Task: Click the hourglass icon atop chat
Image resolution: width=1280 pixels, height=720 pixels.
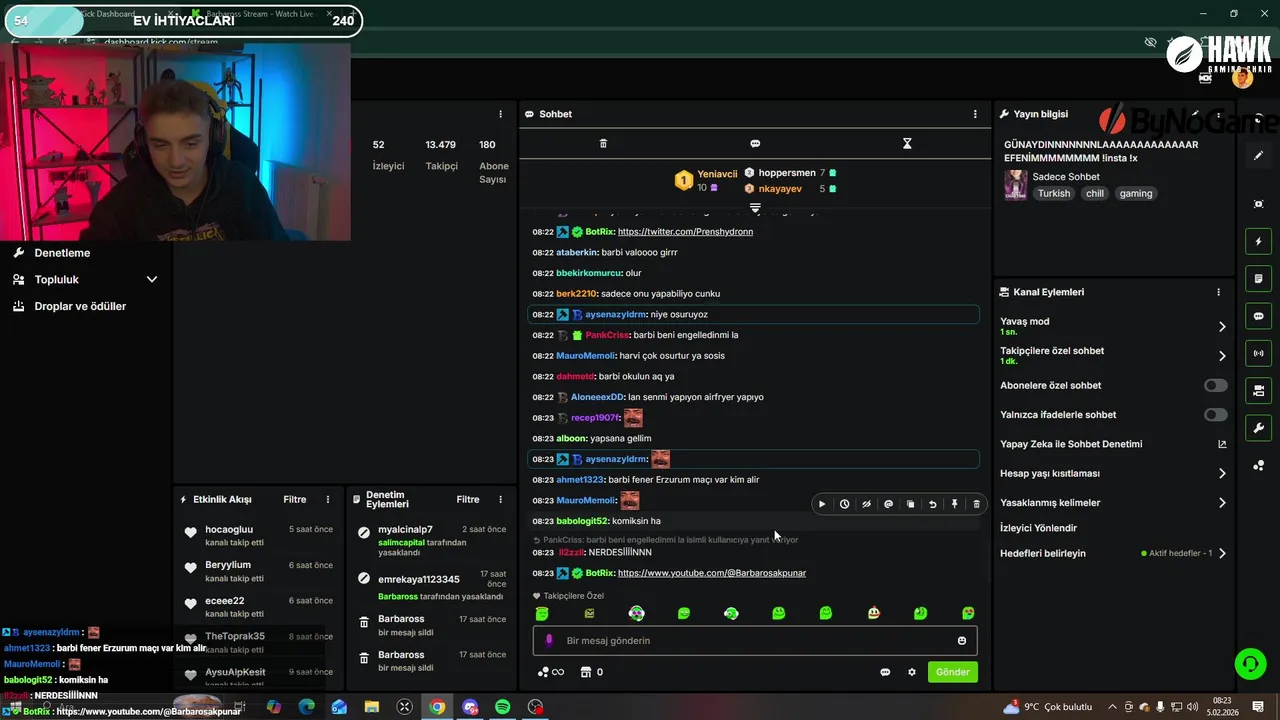Action: coord(907,144)
